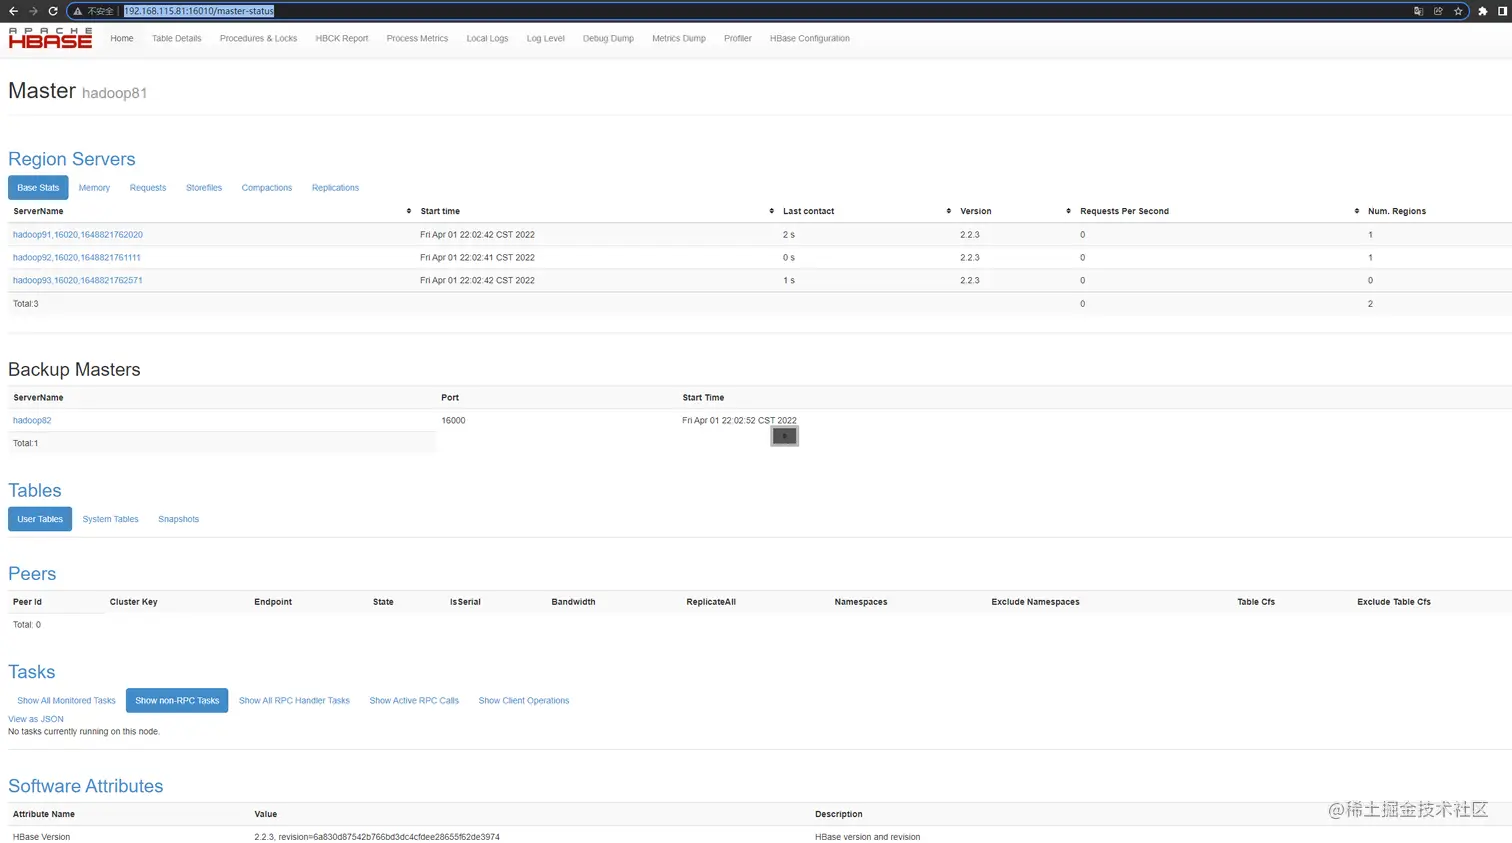This screenshot has height=843, width=1512.
Task: Click Show Active RPC Calls
Action: 414,701
